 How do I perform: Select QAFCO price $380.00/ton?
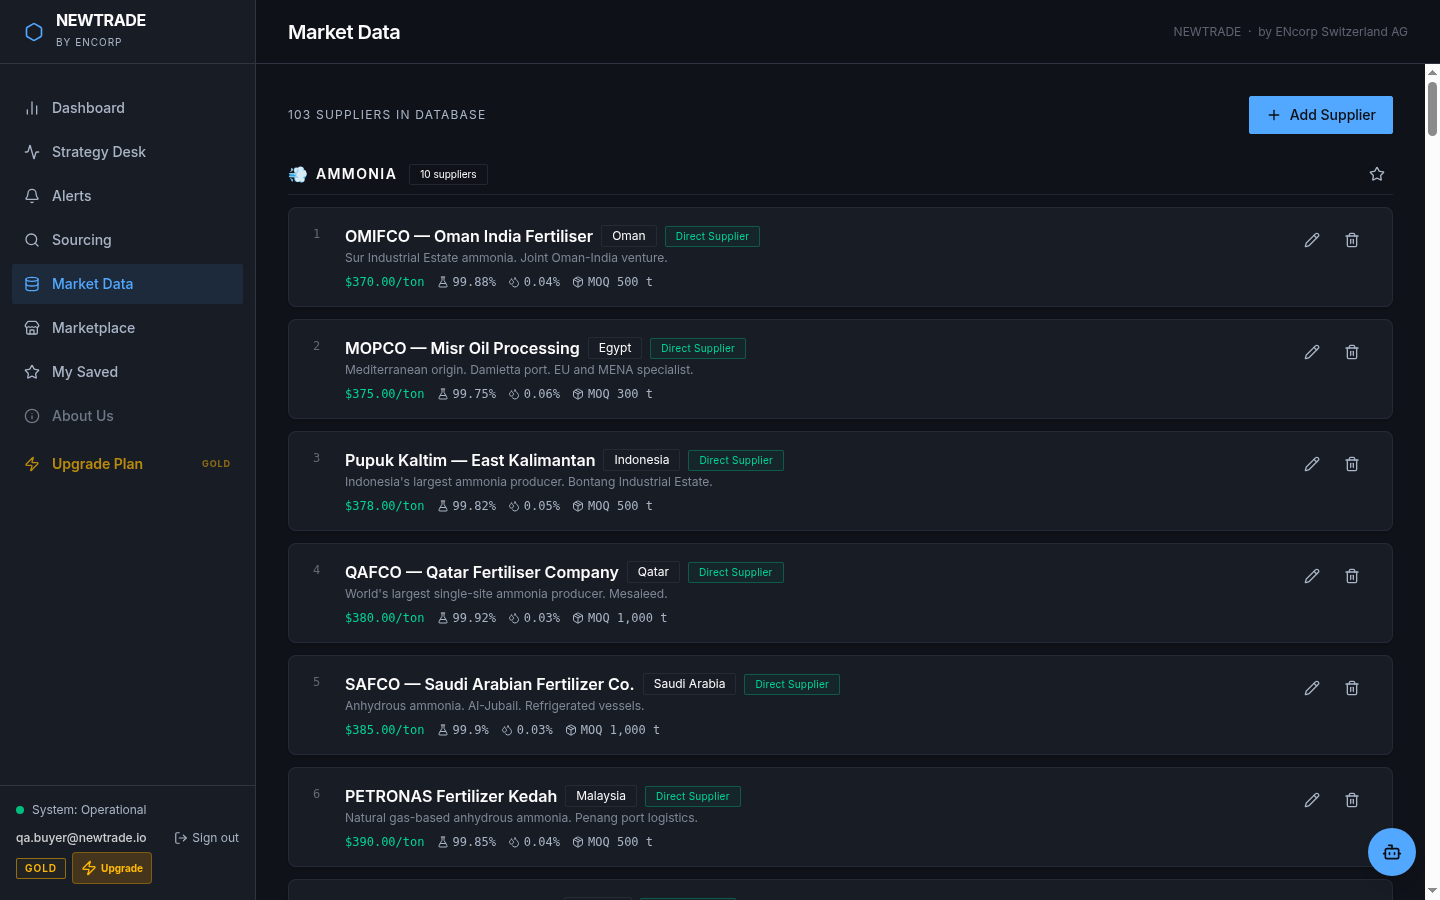(x=385, y=618)
